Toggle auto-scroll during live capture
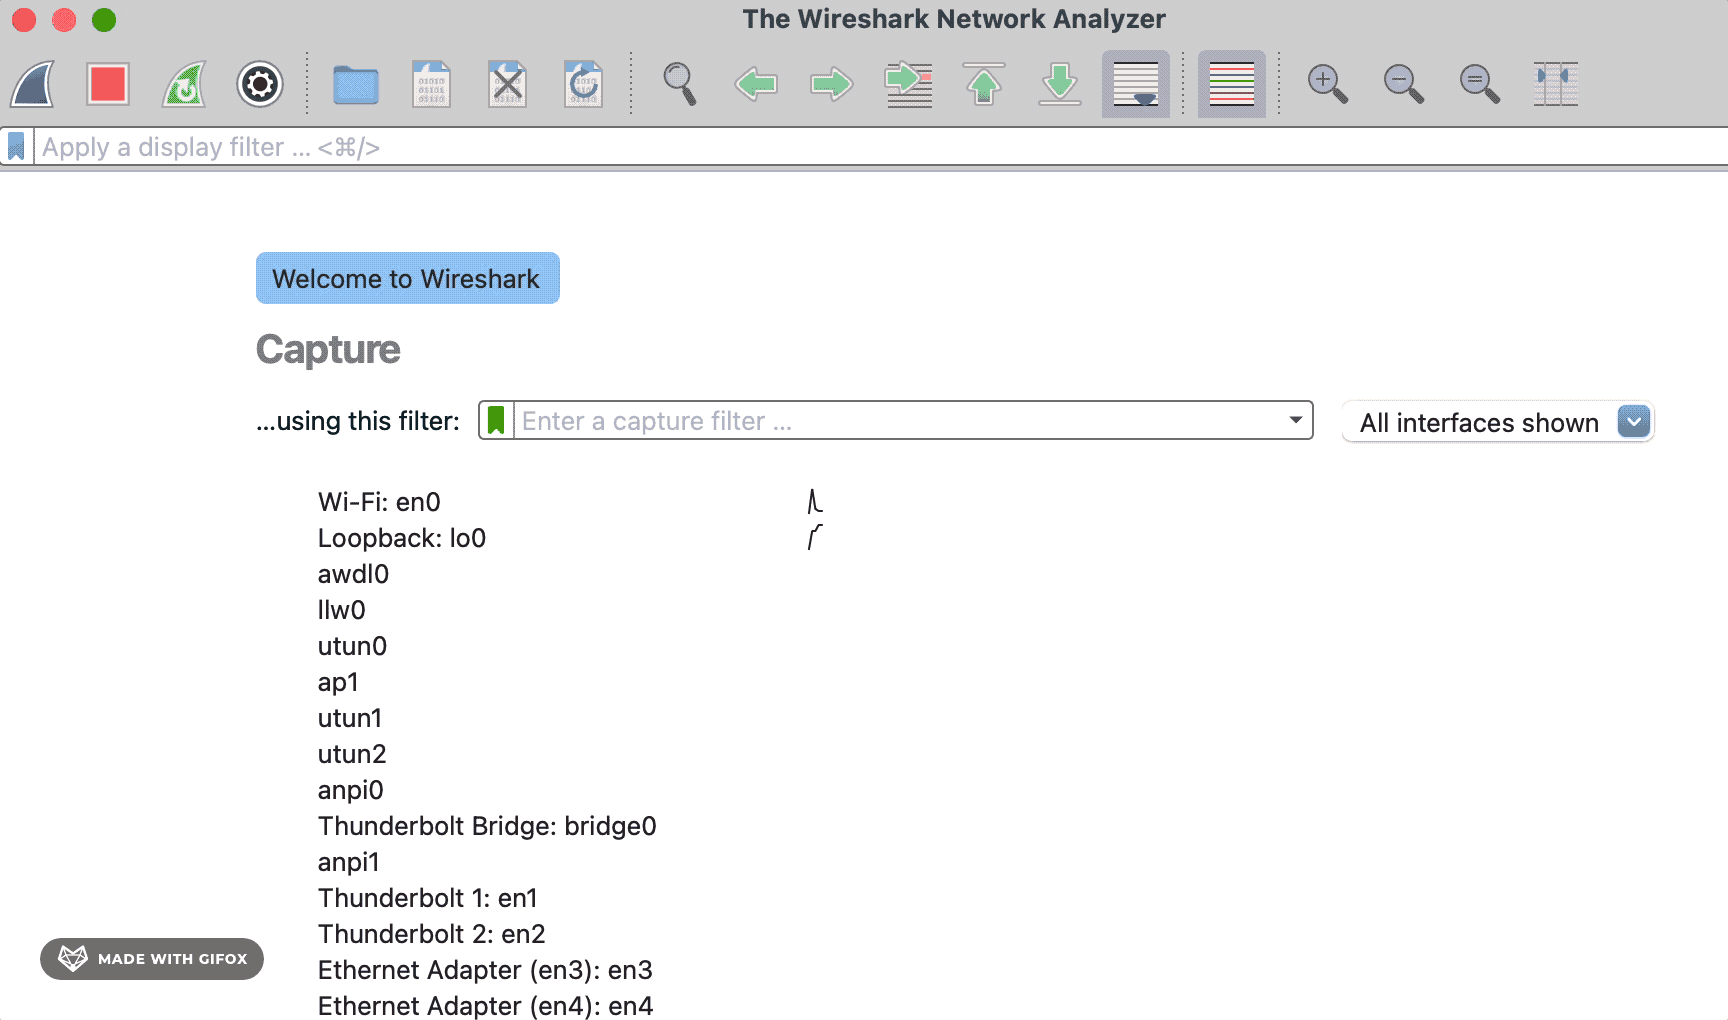The image size is (1728, 1020). coord(1136,84)
